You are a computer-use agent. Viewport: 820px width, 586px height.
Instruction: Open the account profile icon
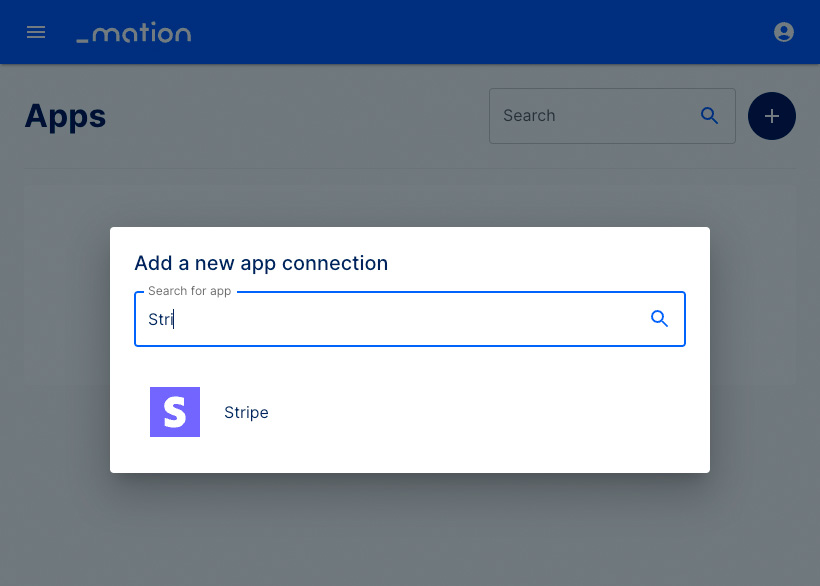coord(783,32)
